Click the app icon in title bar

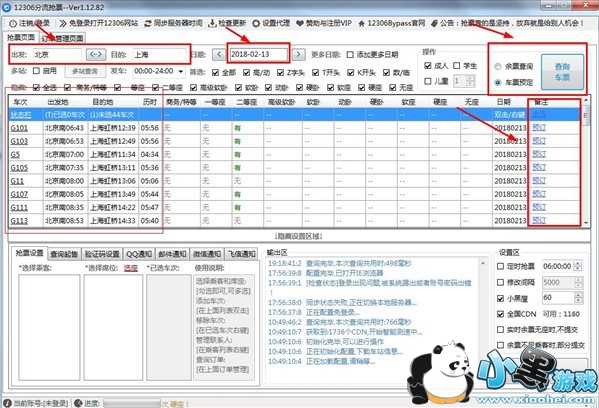coord(6,7)
